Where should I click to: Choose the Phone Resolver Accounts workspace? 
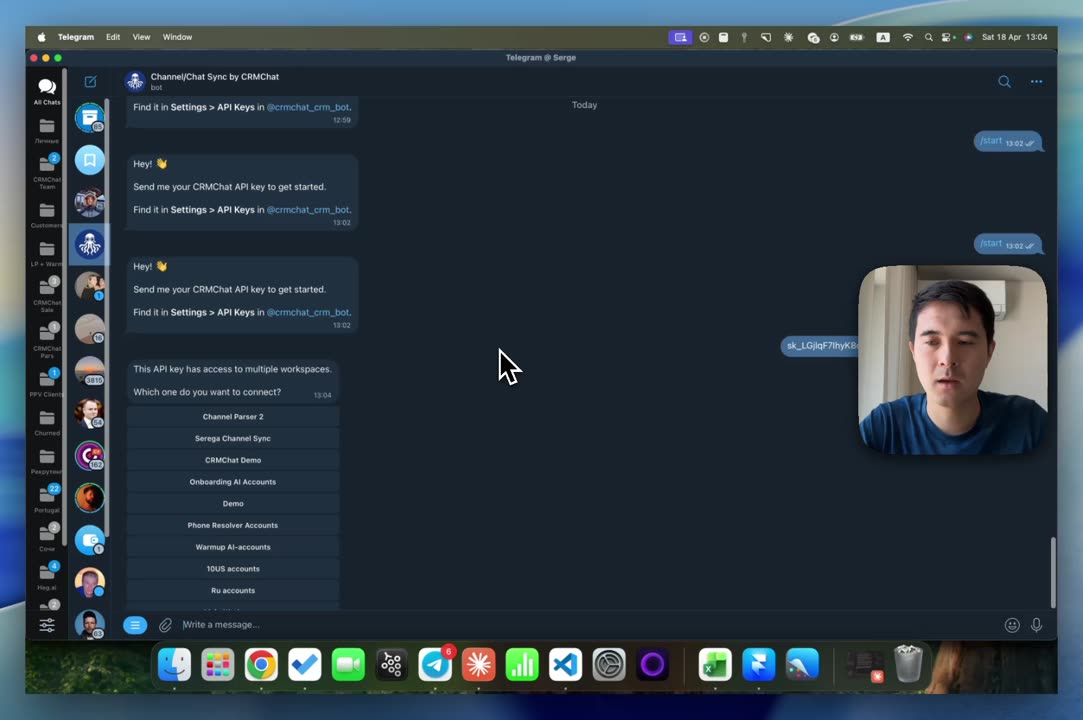coord(233,525)
